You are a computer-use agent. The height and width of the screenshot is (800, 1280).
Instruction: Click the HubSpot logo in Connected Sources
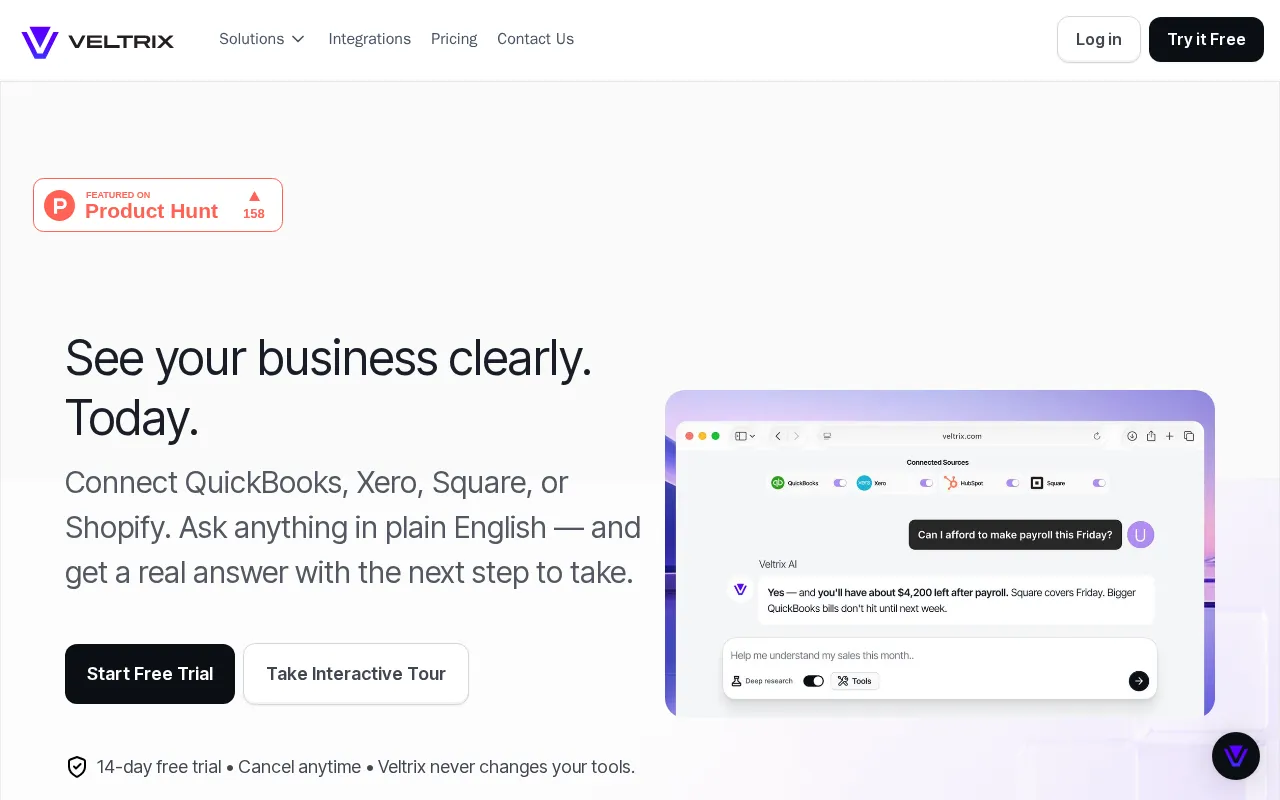click(x=951, y=483)
